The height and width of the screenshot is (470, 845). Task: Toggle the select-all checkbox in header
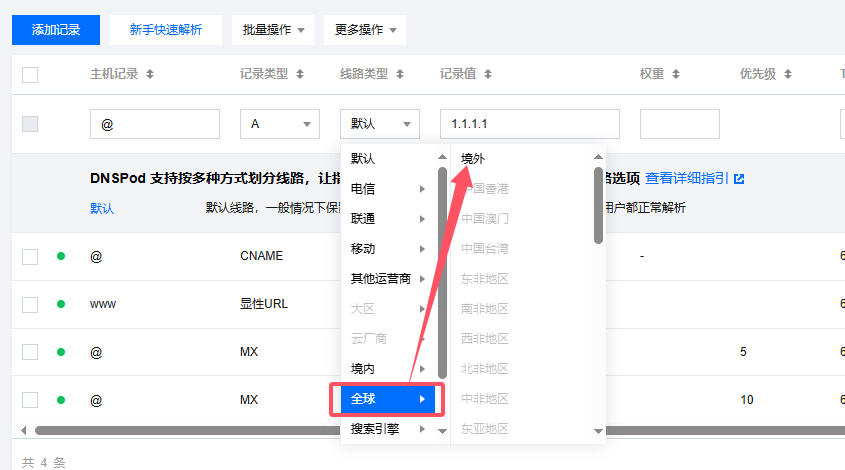[30, 75]
